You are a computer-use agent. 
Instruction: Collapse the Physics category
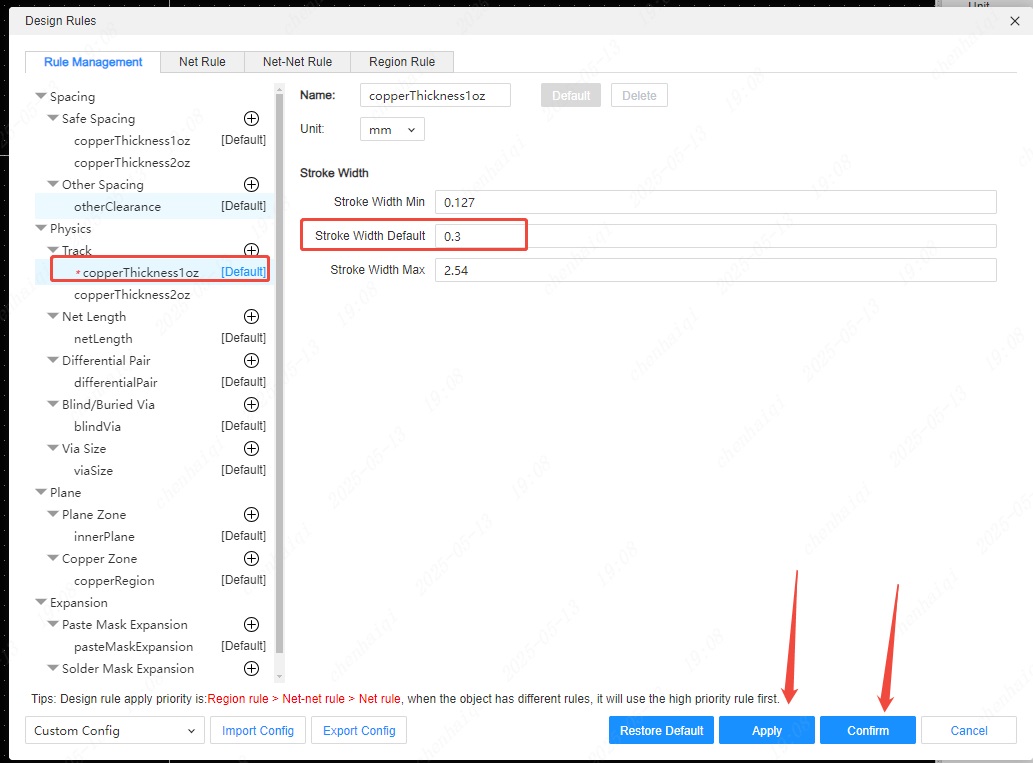(41, 229)
